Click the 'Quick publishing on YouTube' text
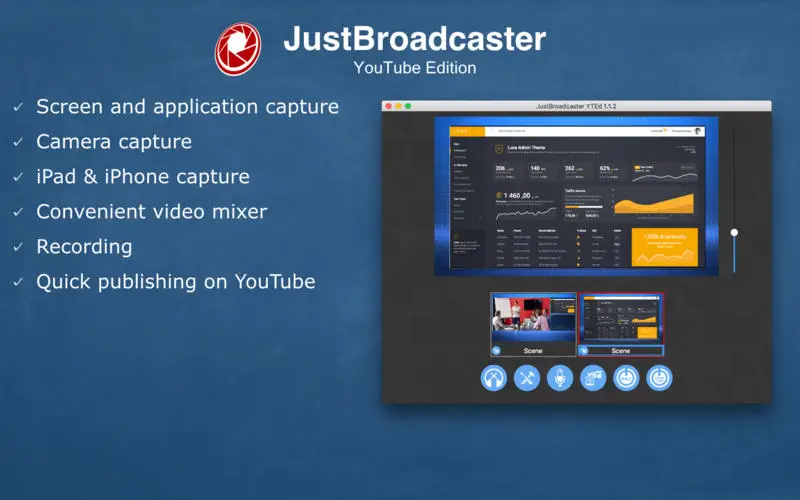The image size is (800, 500). click(176, 282)
